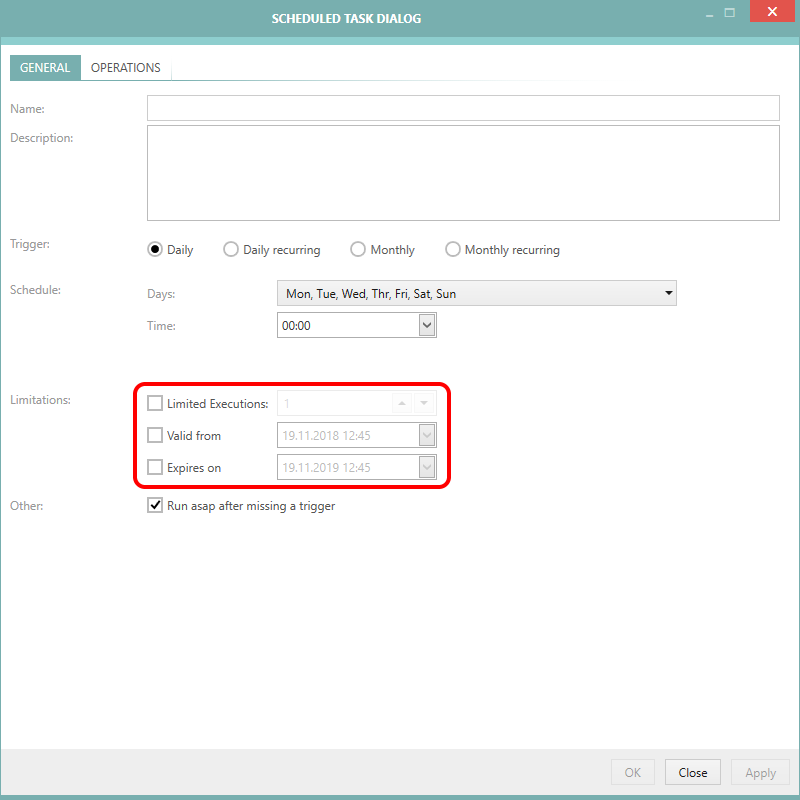Image resolution: width=800 pixels, height=800 pixels.
Task: Tick the Valid from checkbox
Action: [155, 436]
